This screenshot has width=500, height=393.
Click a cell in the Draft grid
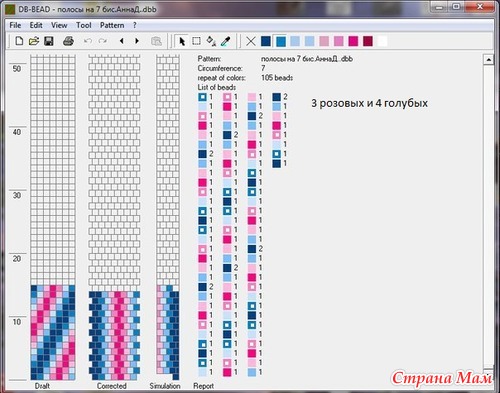click(53, 167)
